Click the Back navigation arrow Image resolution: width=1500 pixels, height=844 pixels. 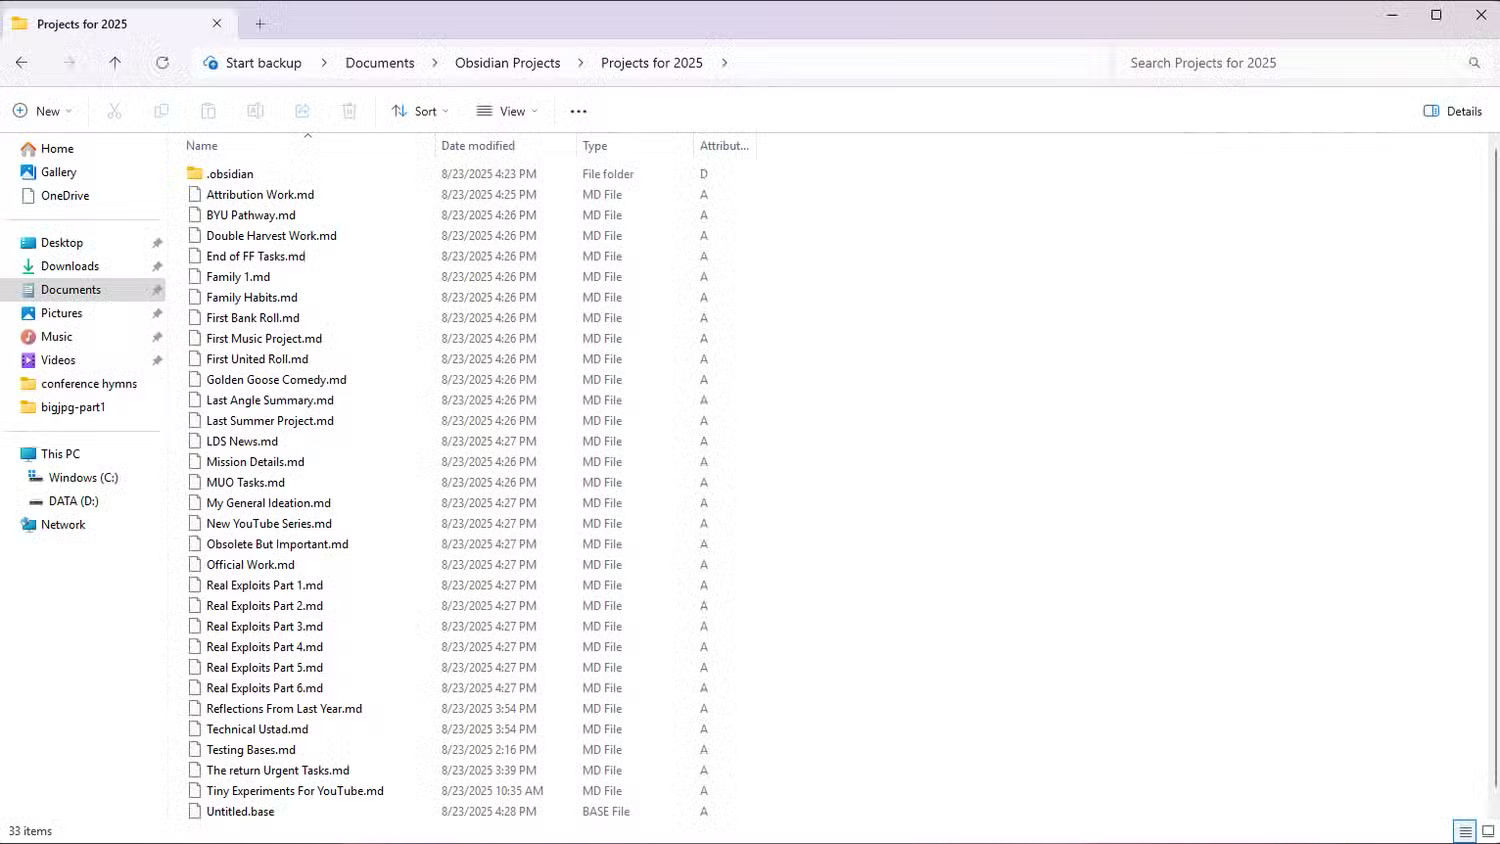point(22,63)
